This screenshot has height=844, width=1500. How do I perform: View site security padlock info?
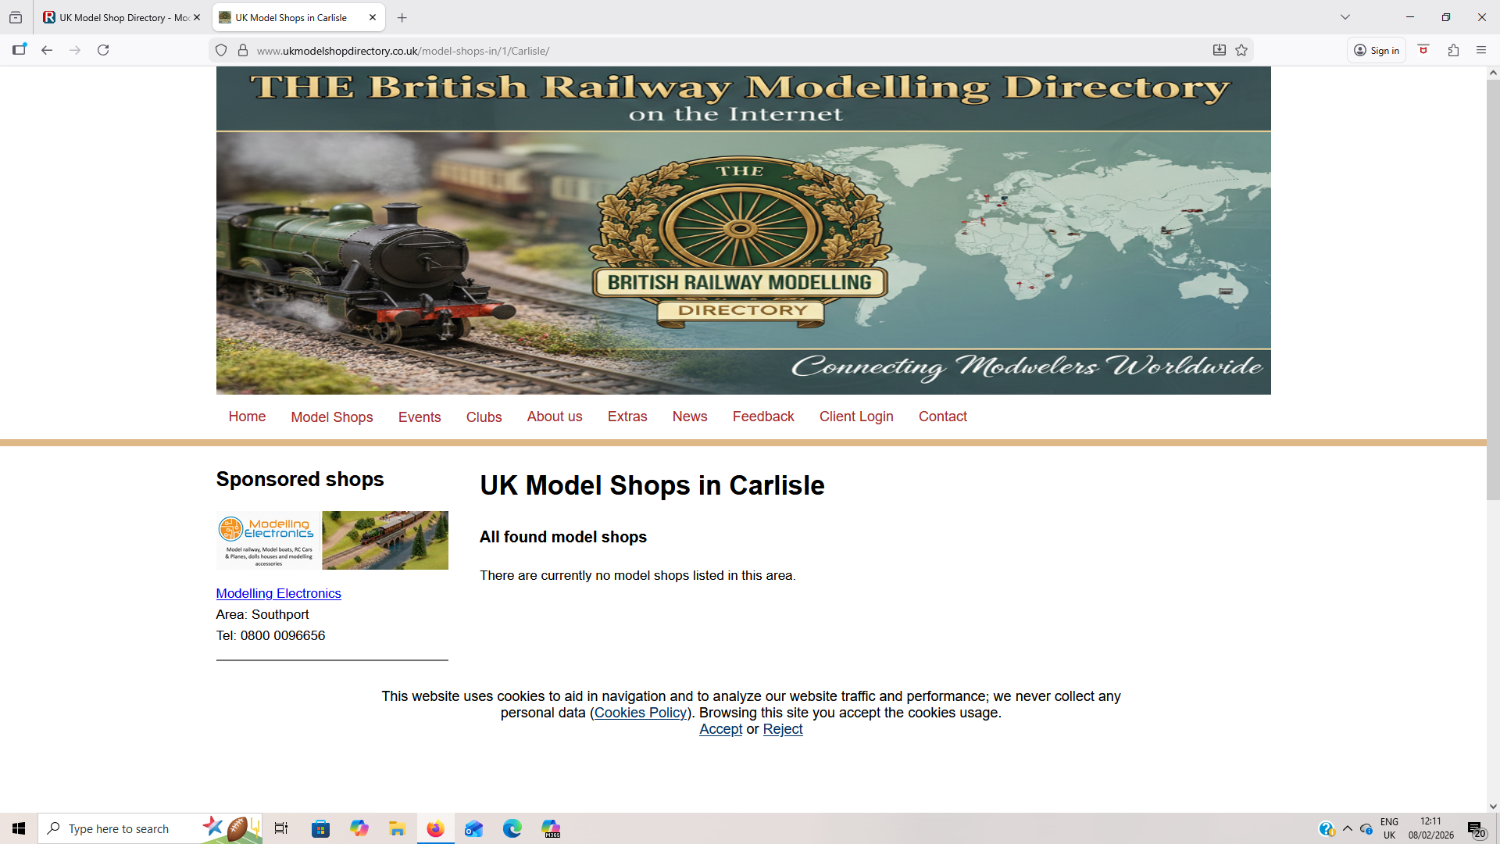(x=242, y=50)
